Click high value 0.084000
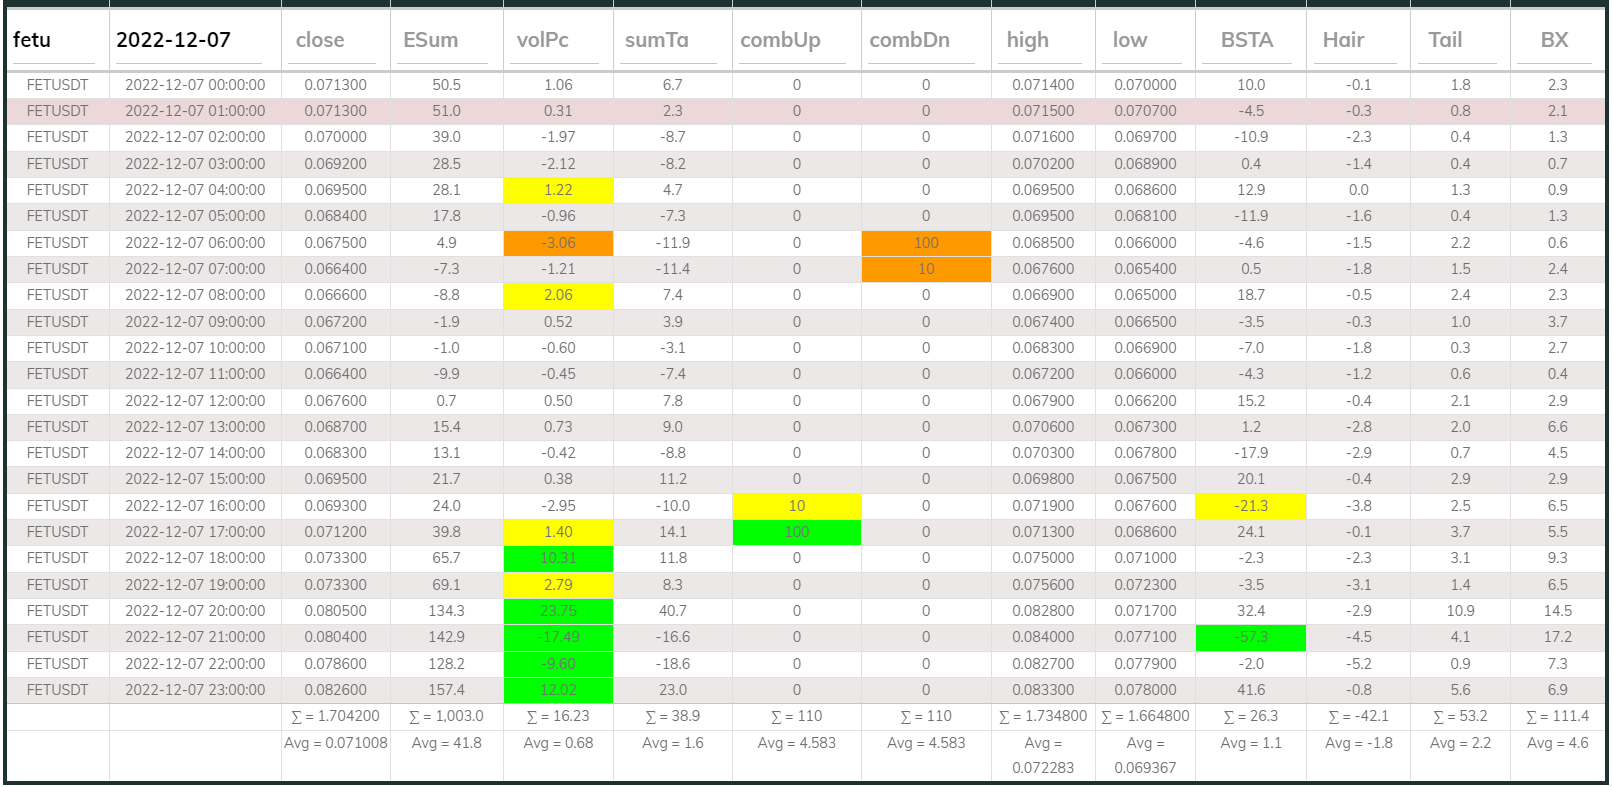The height and width of the screenshot is (787, 1612). 1043,637
